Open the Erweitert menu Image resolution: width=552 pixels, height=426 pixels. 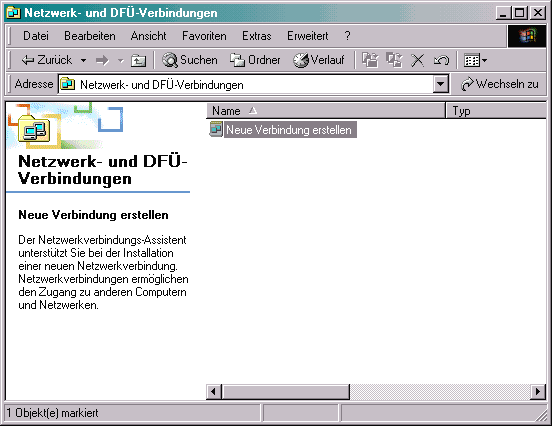(x=307, y=36)
